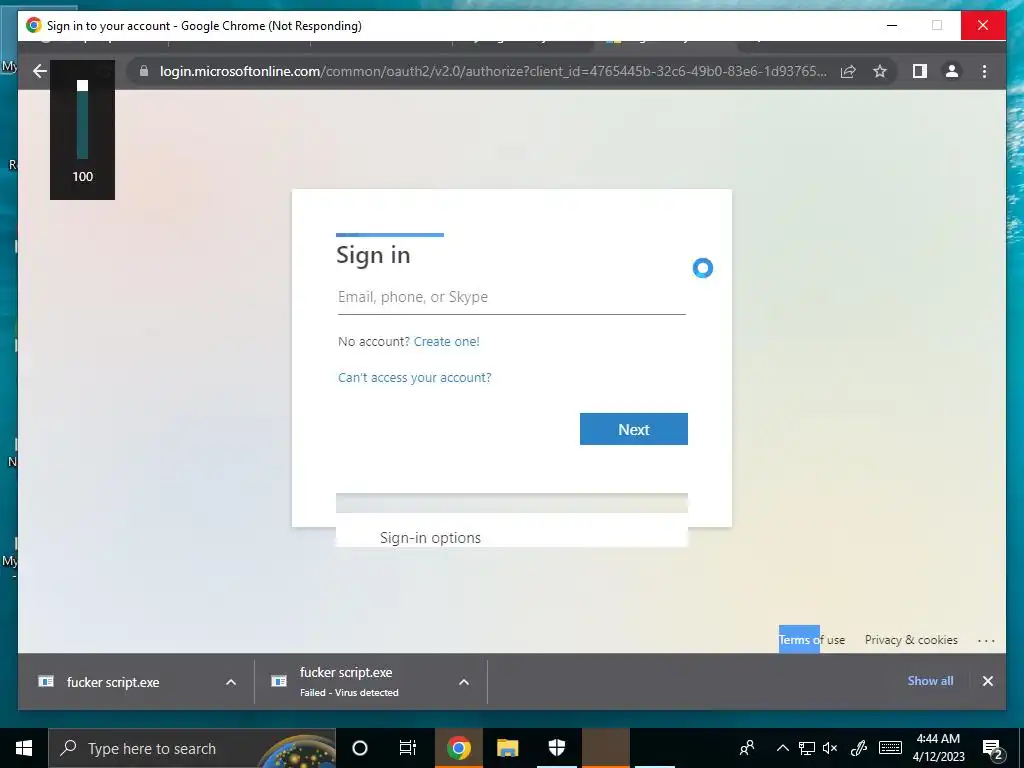Close the Chrome window
The height and width of the screenshot is (768, 1024).
point(983,25)
